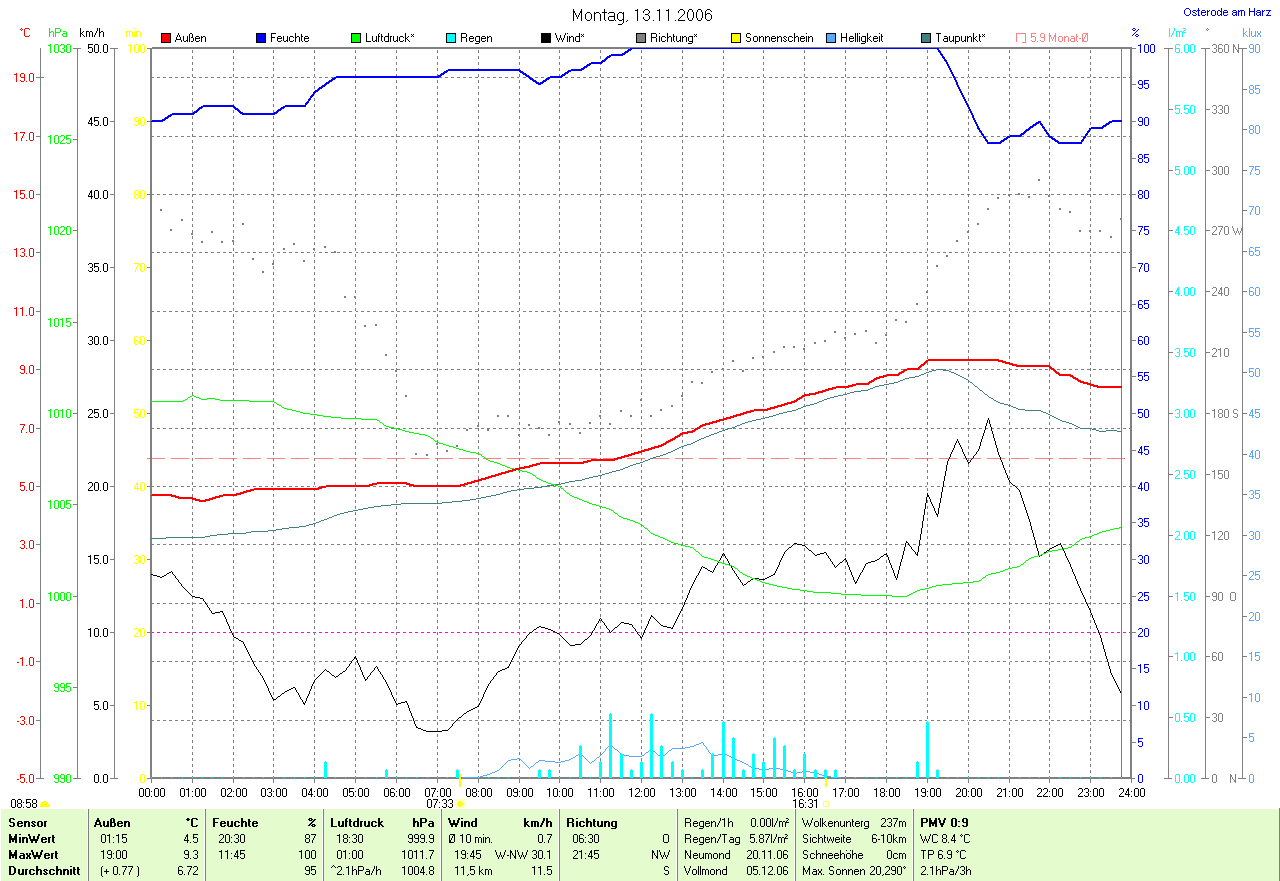Click the black Wind legend square
Viewport: 1280px width, 881px height.
coord(546,38)
